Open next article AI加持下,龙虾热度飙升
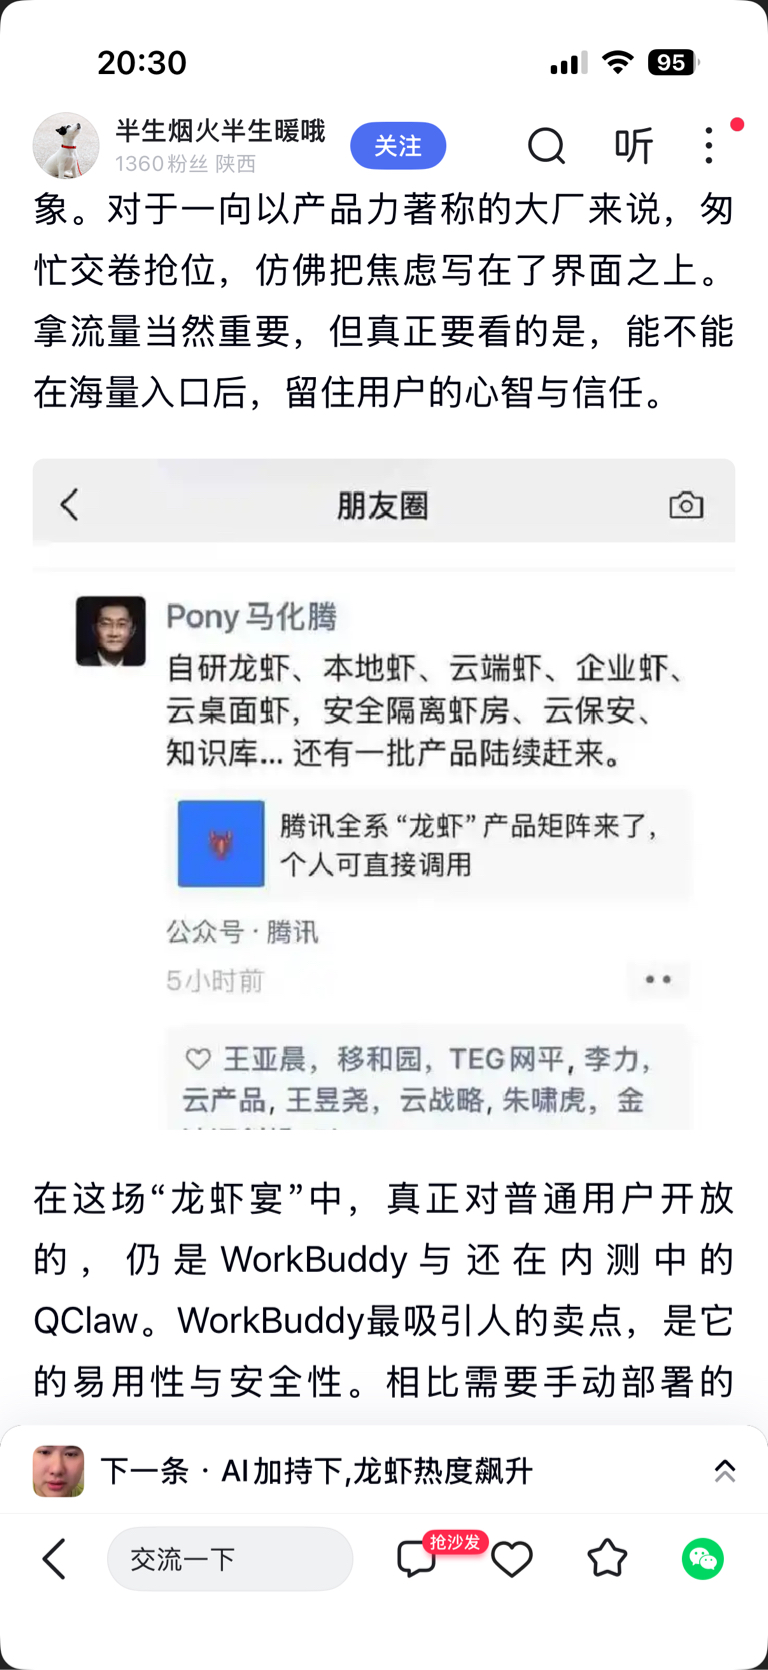Screen dimensions: 768x1670 coord(317,1471)
